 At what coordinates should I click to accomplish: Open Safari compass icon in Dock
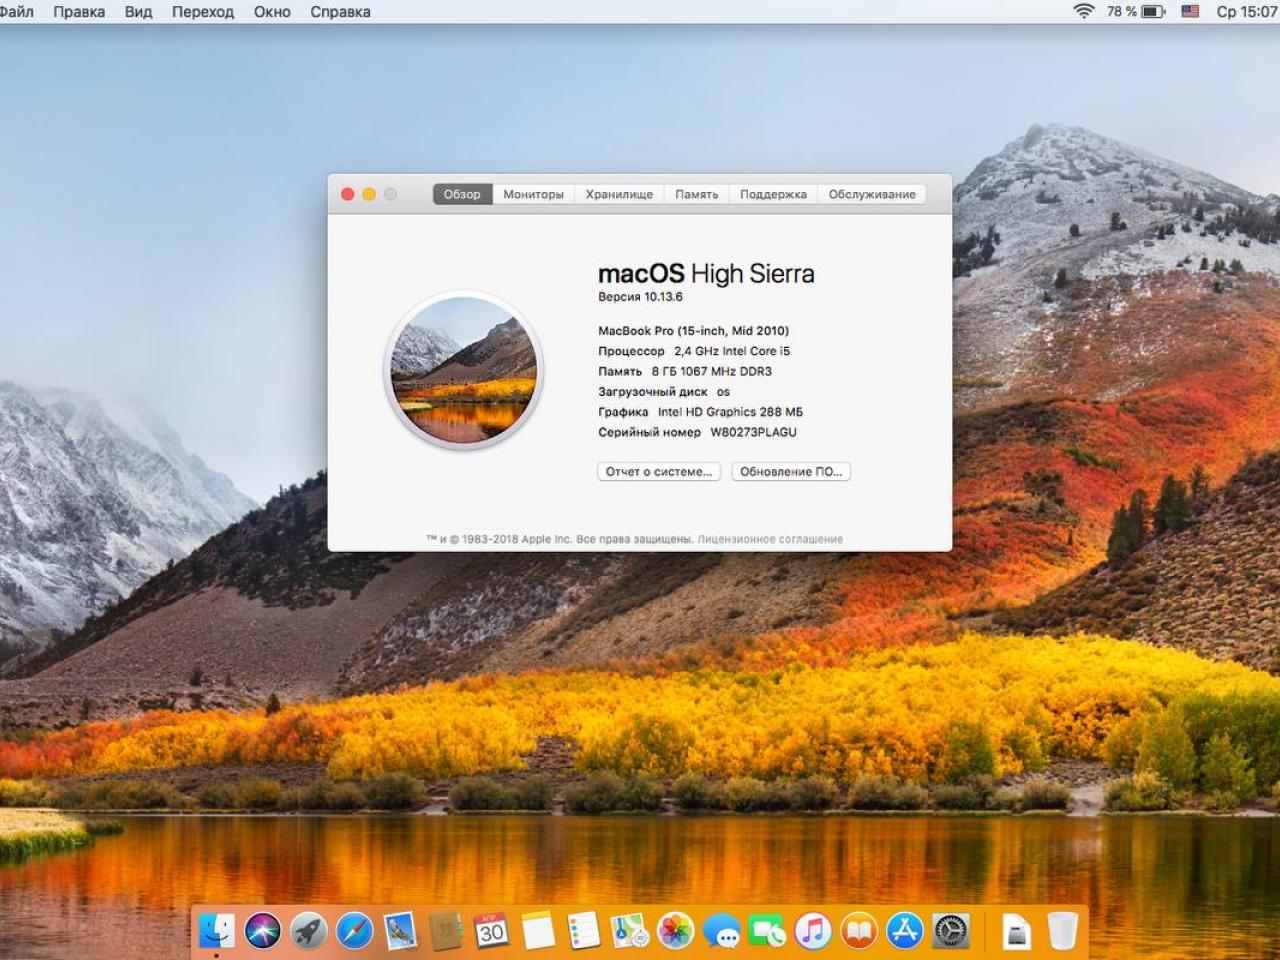click(x=355, y=931)
